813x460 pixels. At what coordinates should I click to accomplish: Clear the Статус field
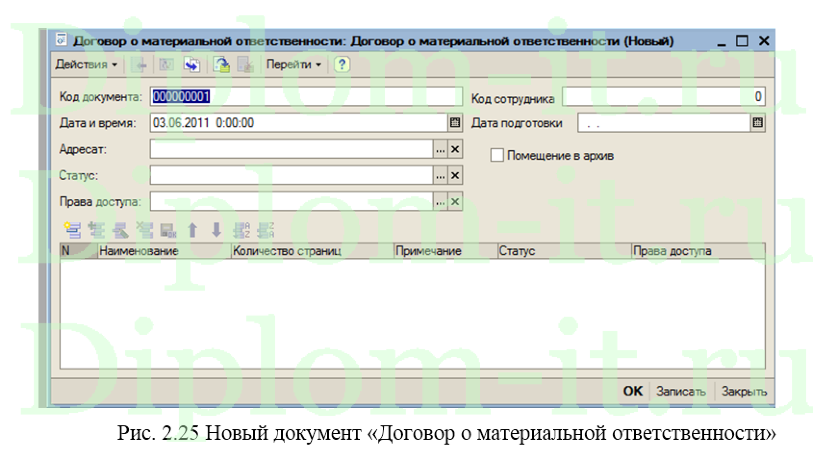(455, 176)
